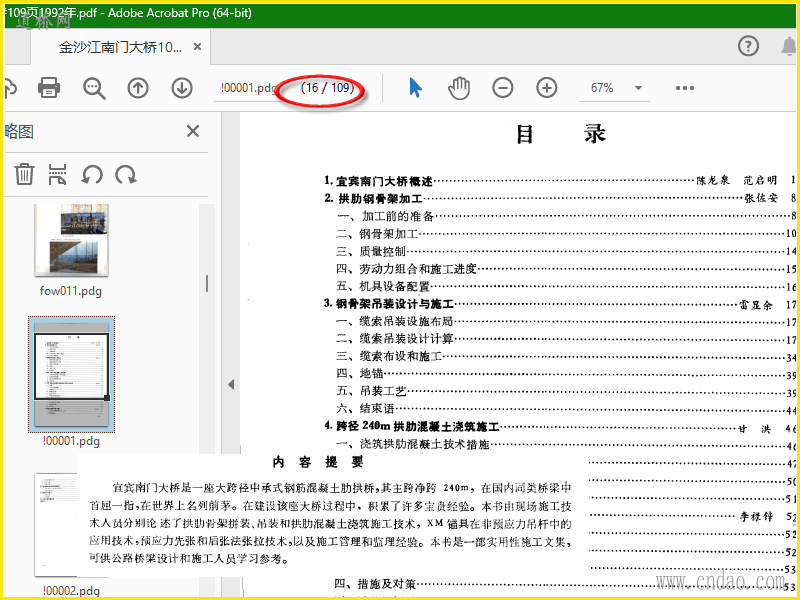Go to next page with down arrow
800x600 pixels.
pyautogui.click(x=182, y=88)
